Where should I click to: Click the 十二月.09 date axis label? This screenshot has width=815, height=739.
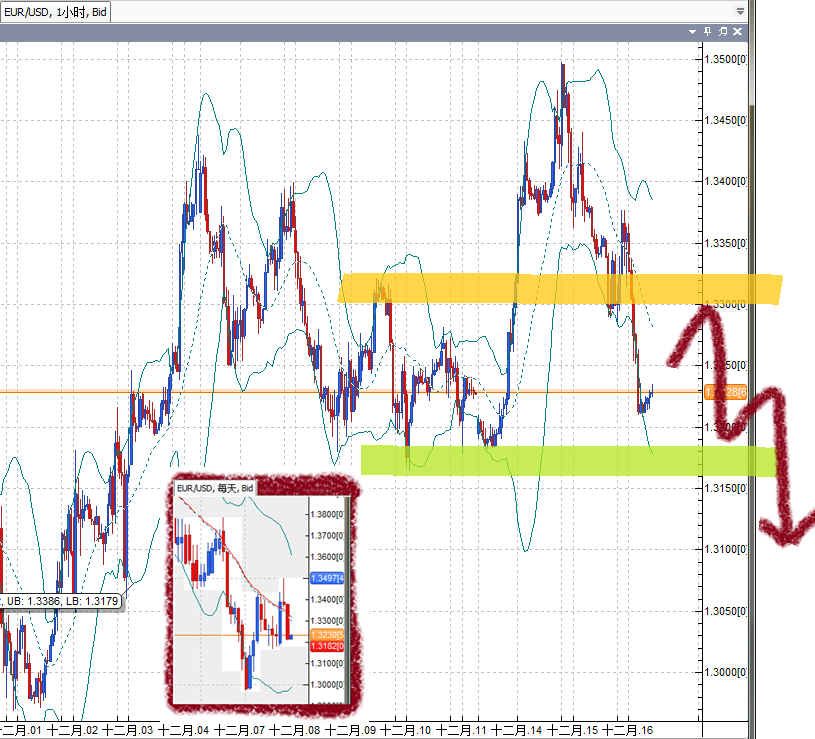pyautogui.click(x=350, y=730)
